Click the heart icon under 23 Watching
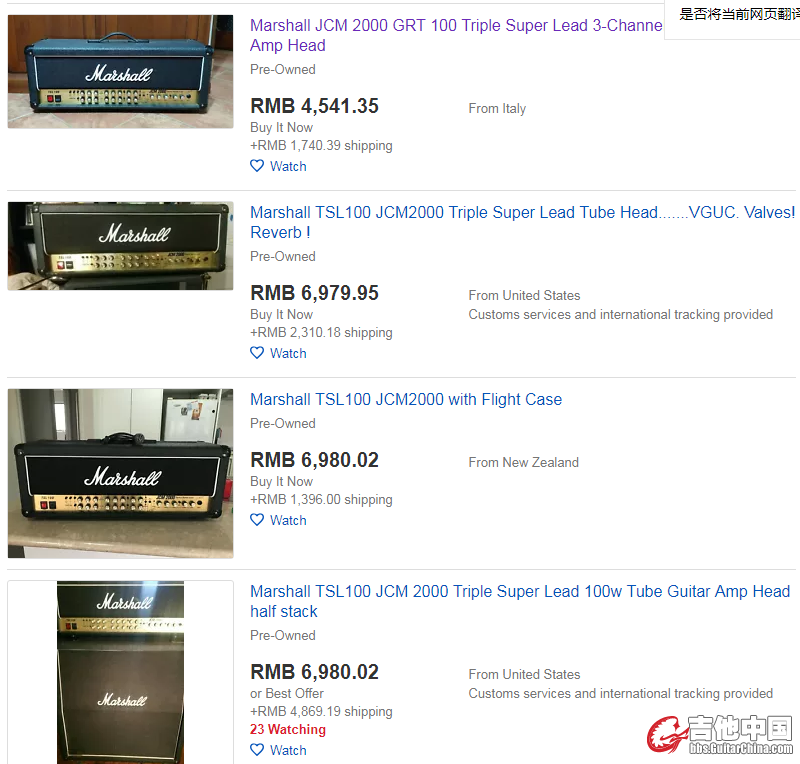 257,750
